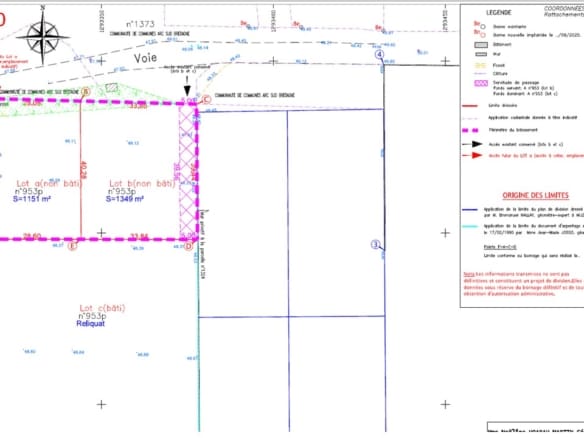Image resolution: width=584 pixels, height=438 pixels.
Task: Click the 'Lot a(non bâti)' label
Action: pyautogui.click(x=49, y=183)
